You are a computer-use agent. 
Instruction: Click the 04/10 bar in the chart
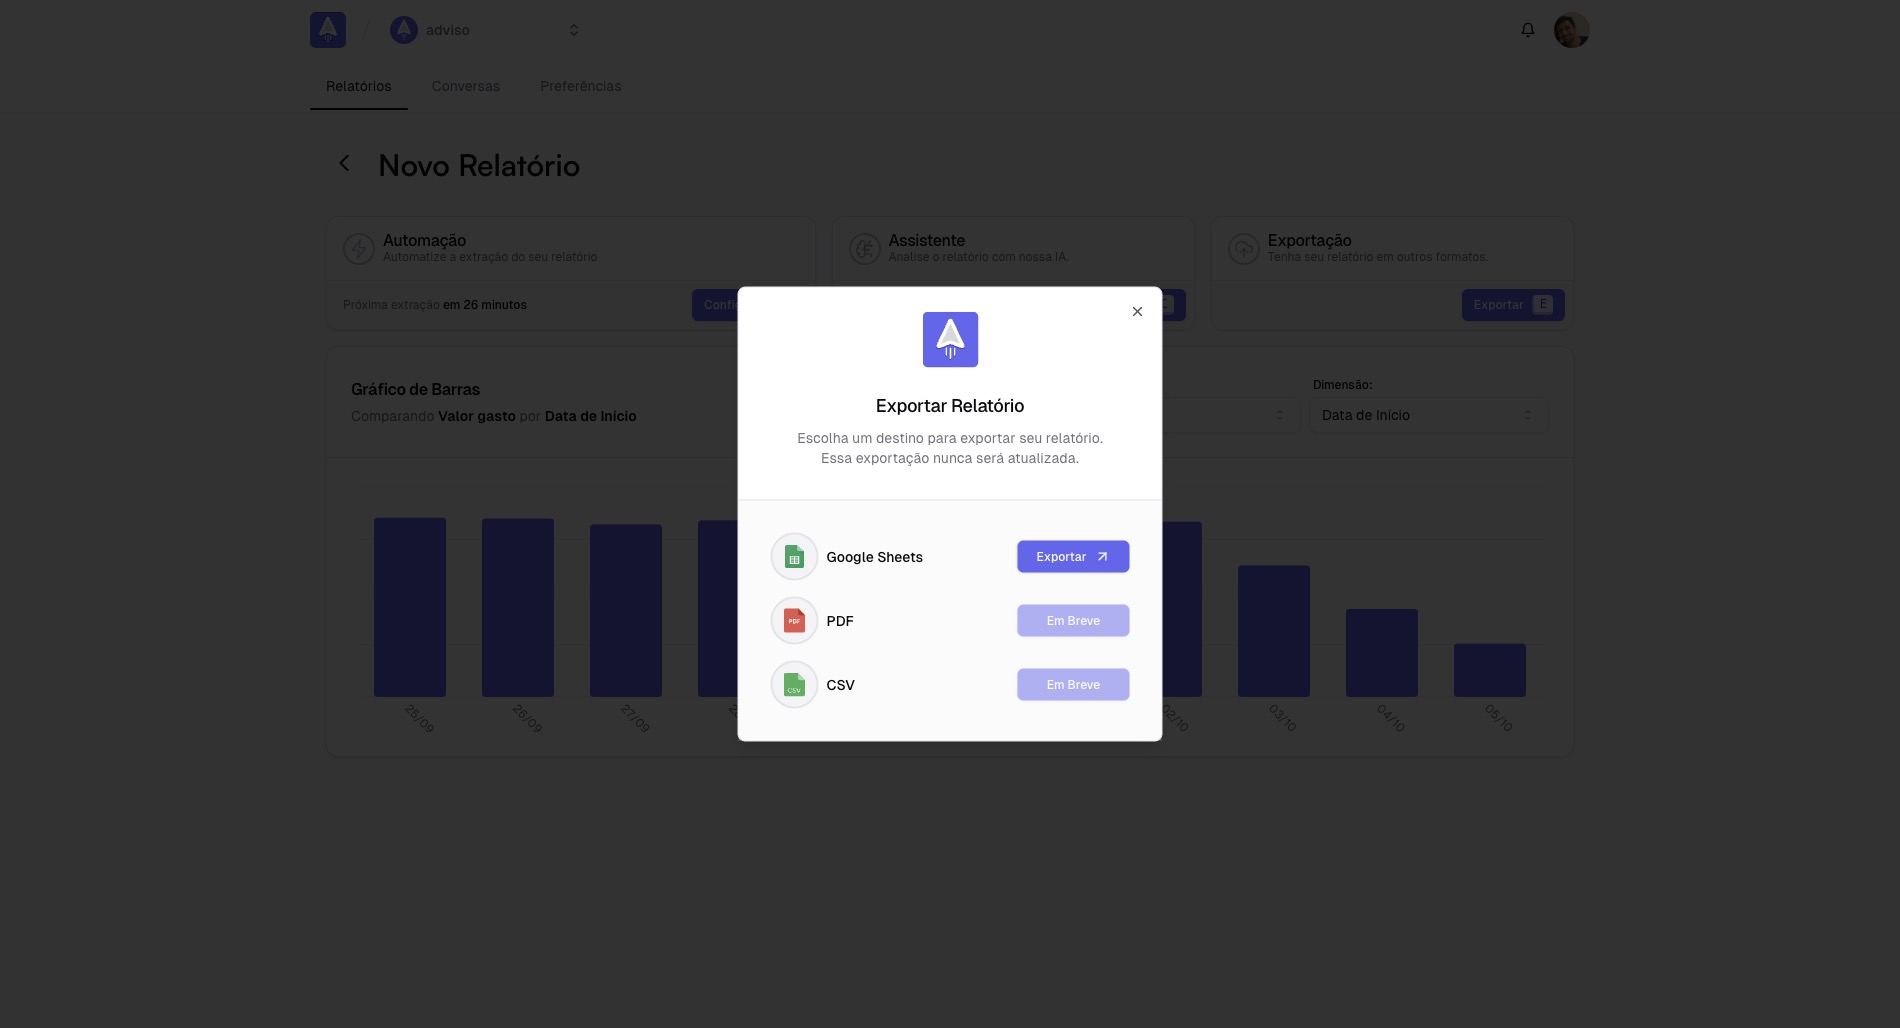tap(1382, 653)
